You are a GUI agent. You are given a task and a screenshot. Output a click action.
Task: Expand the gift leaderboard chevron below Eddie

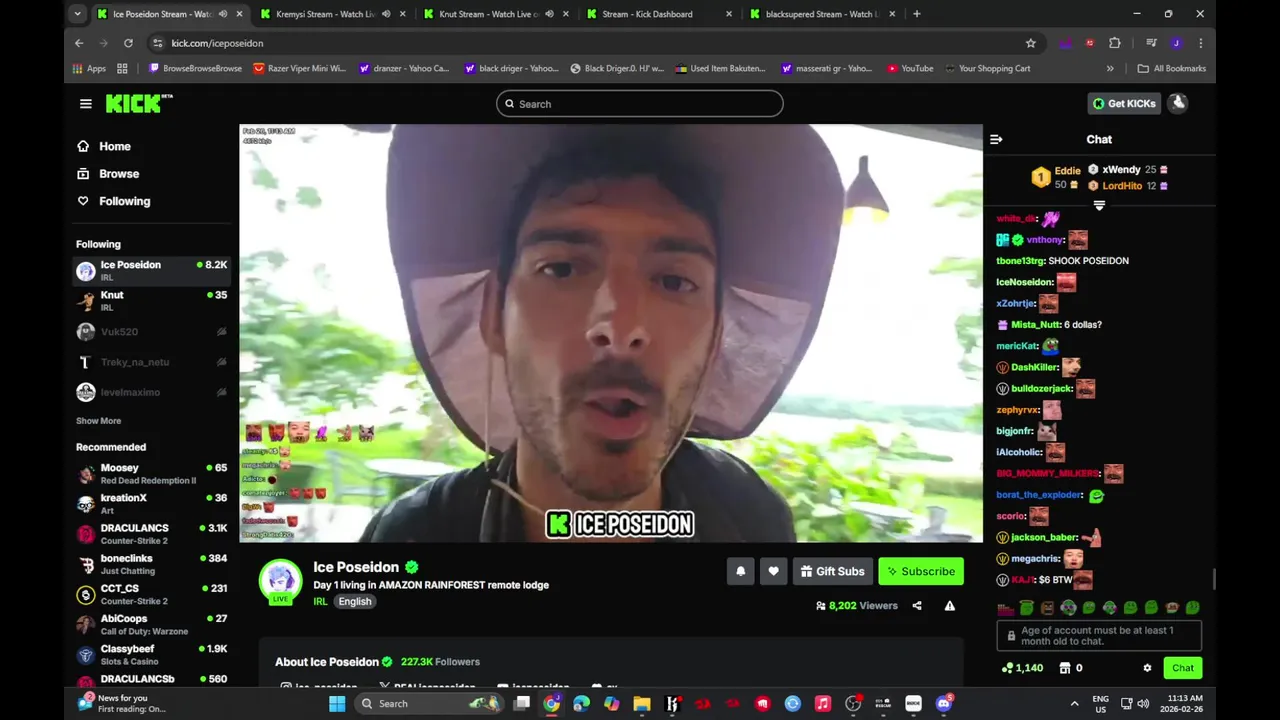[1099, 205]
